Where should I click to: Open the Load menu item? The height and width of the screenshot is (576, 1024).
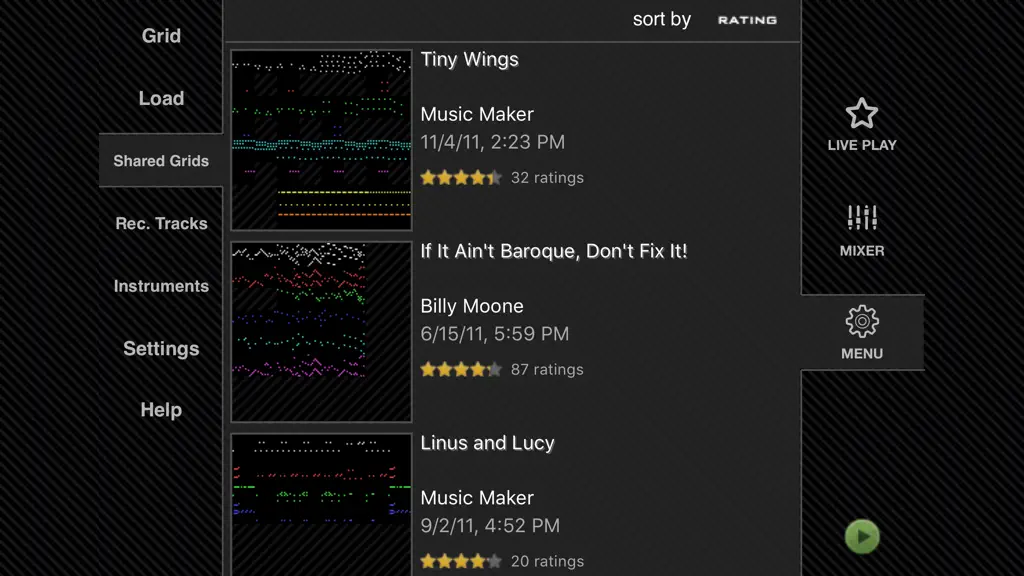(x=161, y=99)
